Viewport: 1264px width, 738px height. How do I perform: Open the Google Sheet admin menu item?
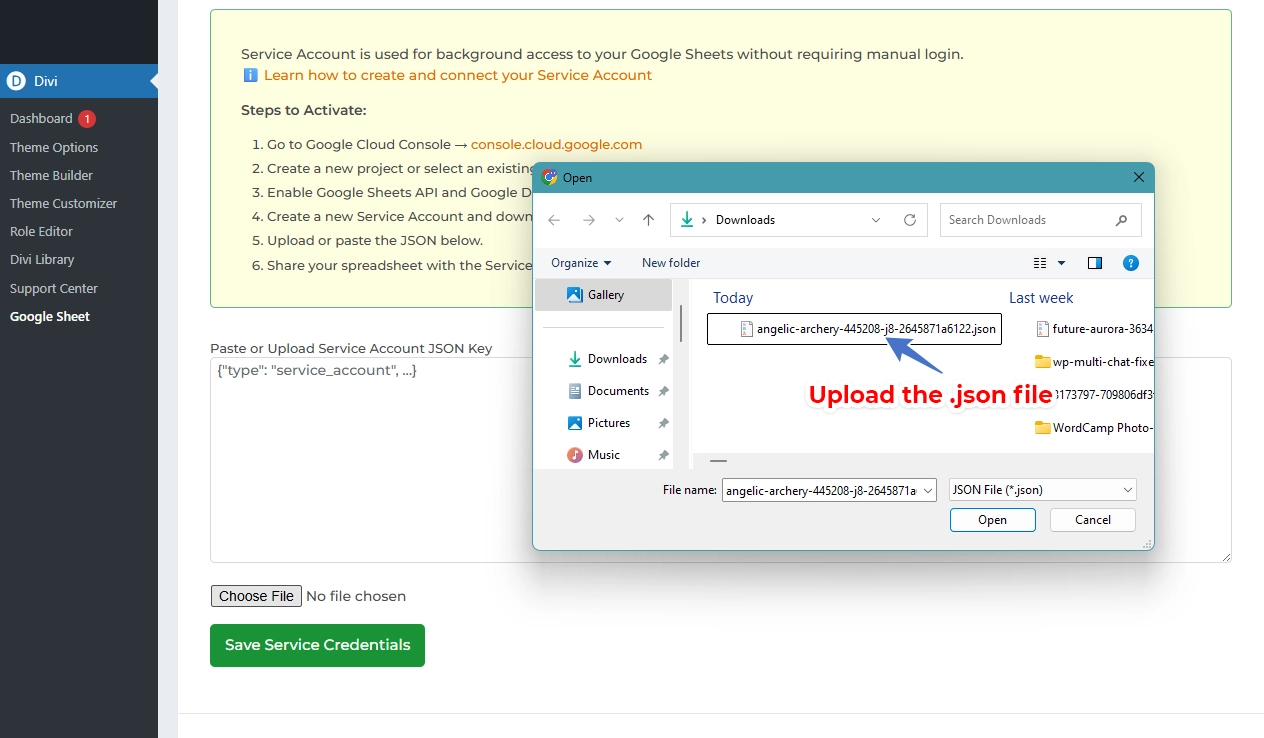[49, 316]
